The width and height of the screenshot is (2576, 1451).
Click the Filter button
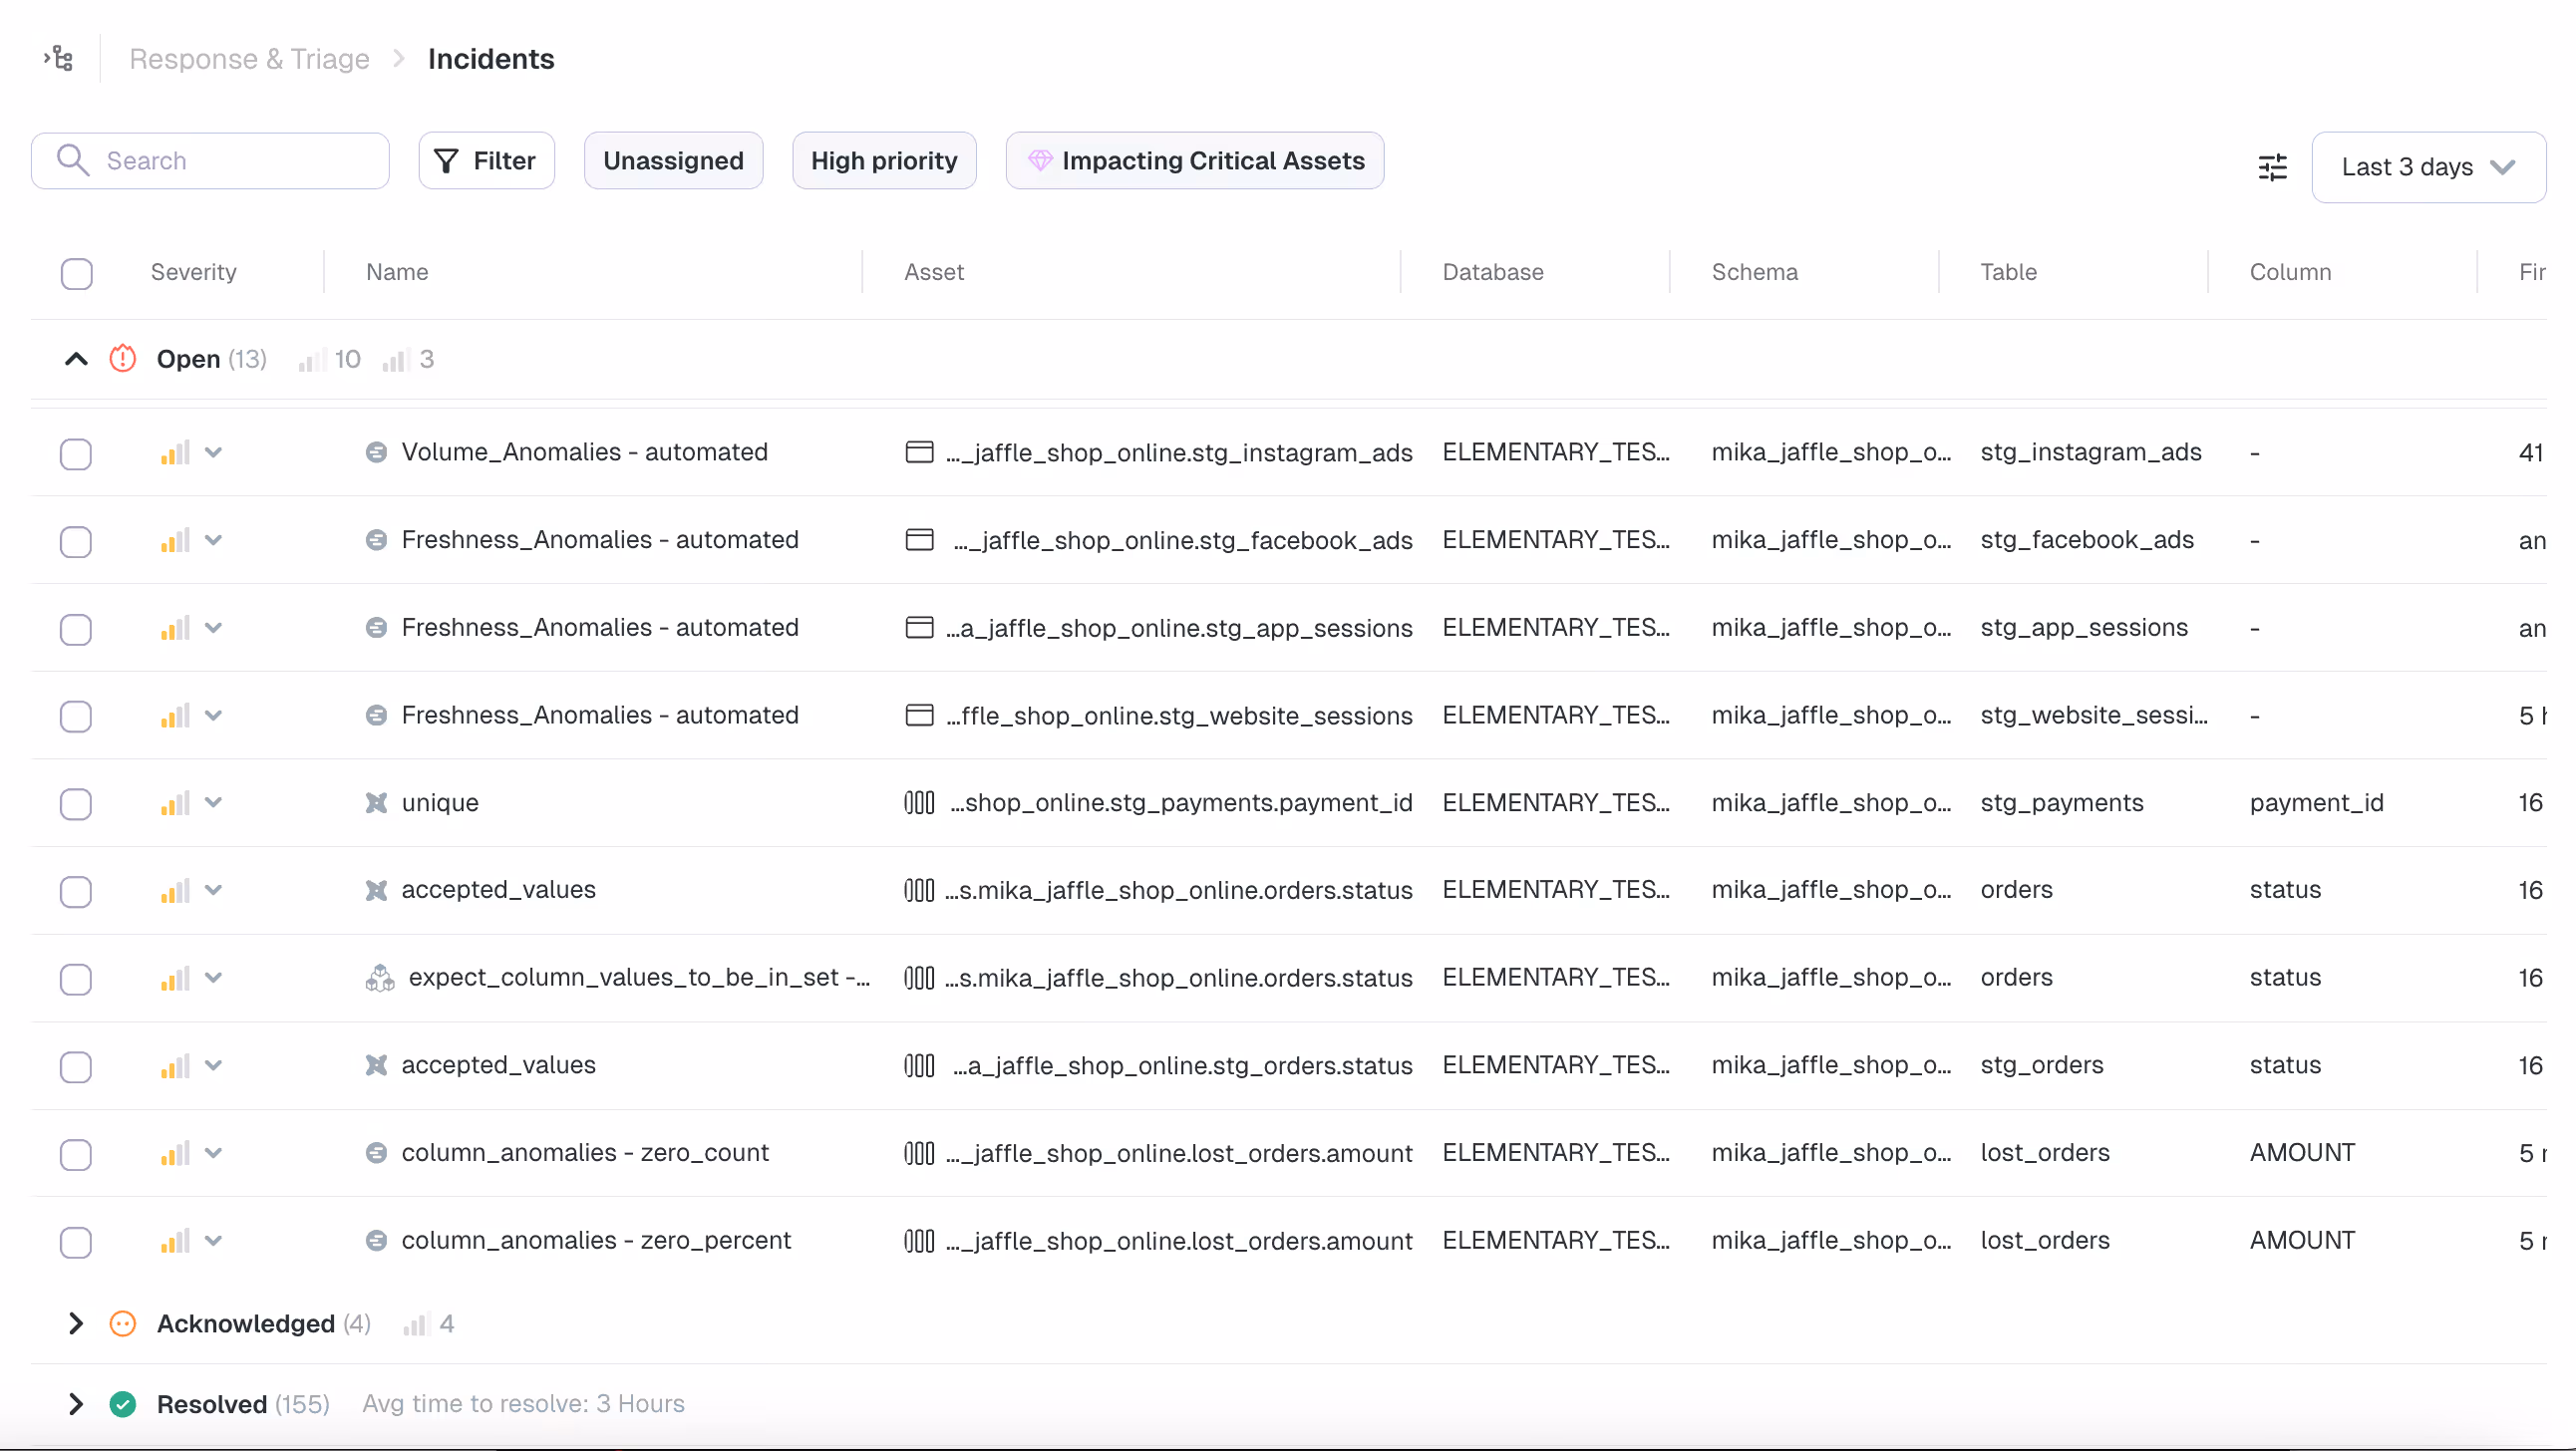pos(487,161)
